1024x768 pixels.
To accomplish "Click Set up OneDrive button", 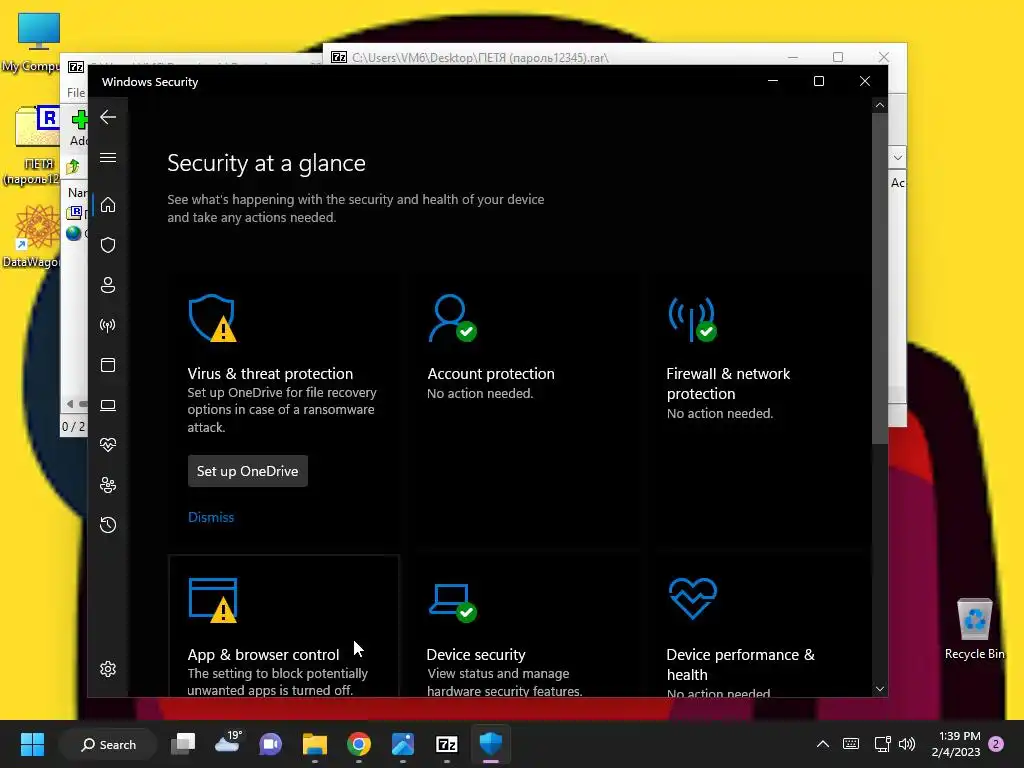I will tap(248, 471).
